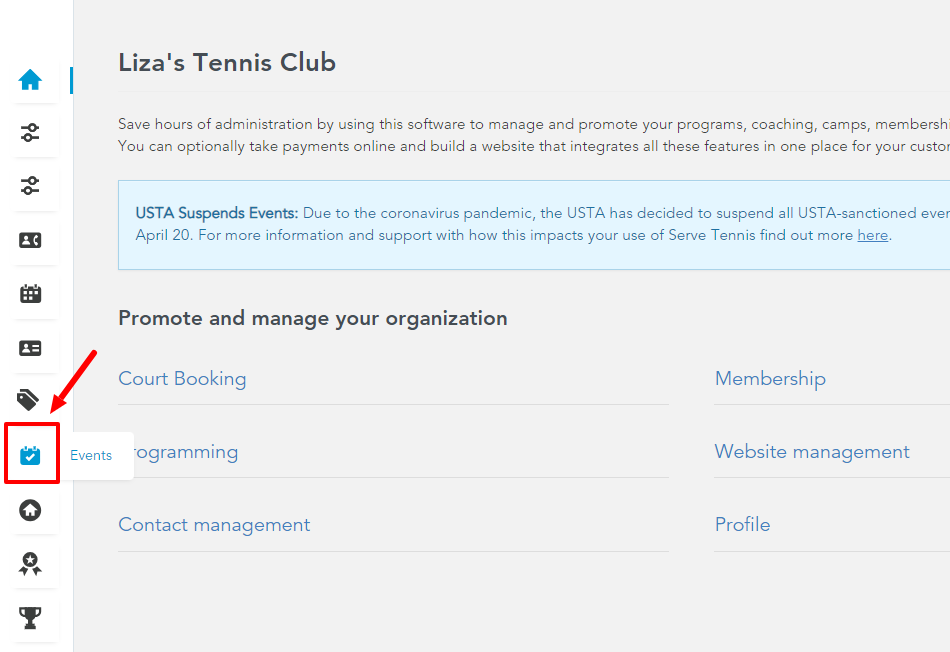Open the Court Booking link
950x652 pixels.
[x=182, y=379]
